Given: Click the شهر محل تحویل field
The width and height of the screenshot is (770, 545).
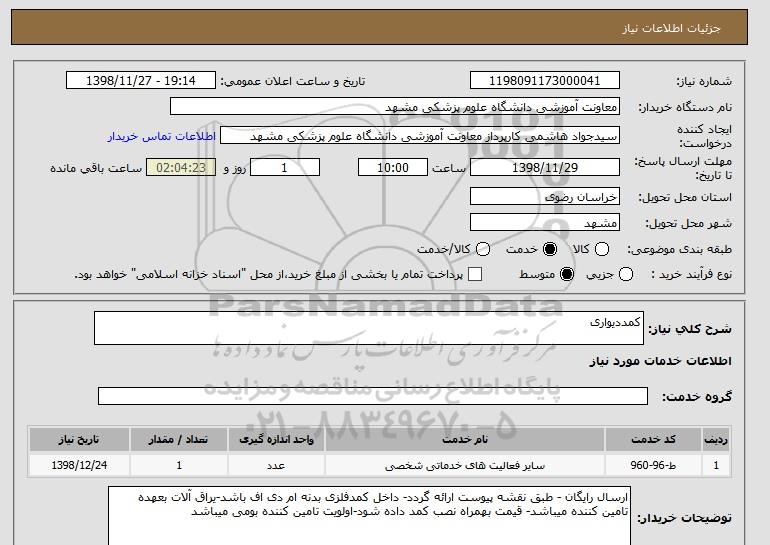Looking at the screenshot, I should click(545, 222).
